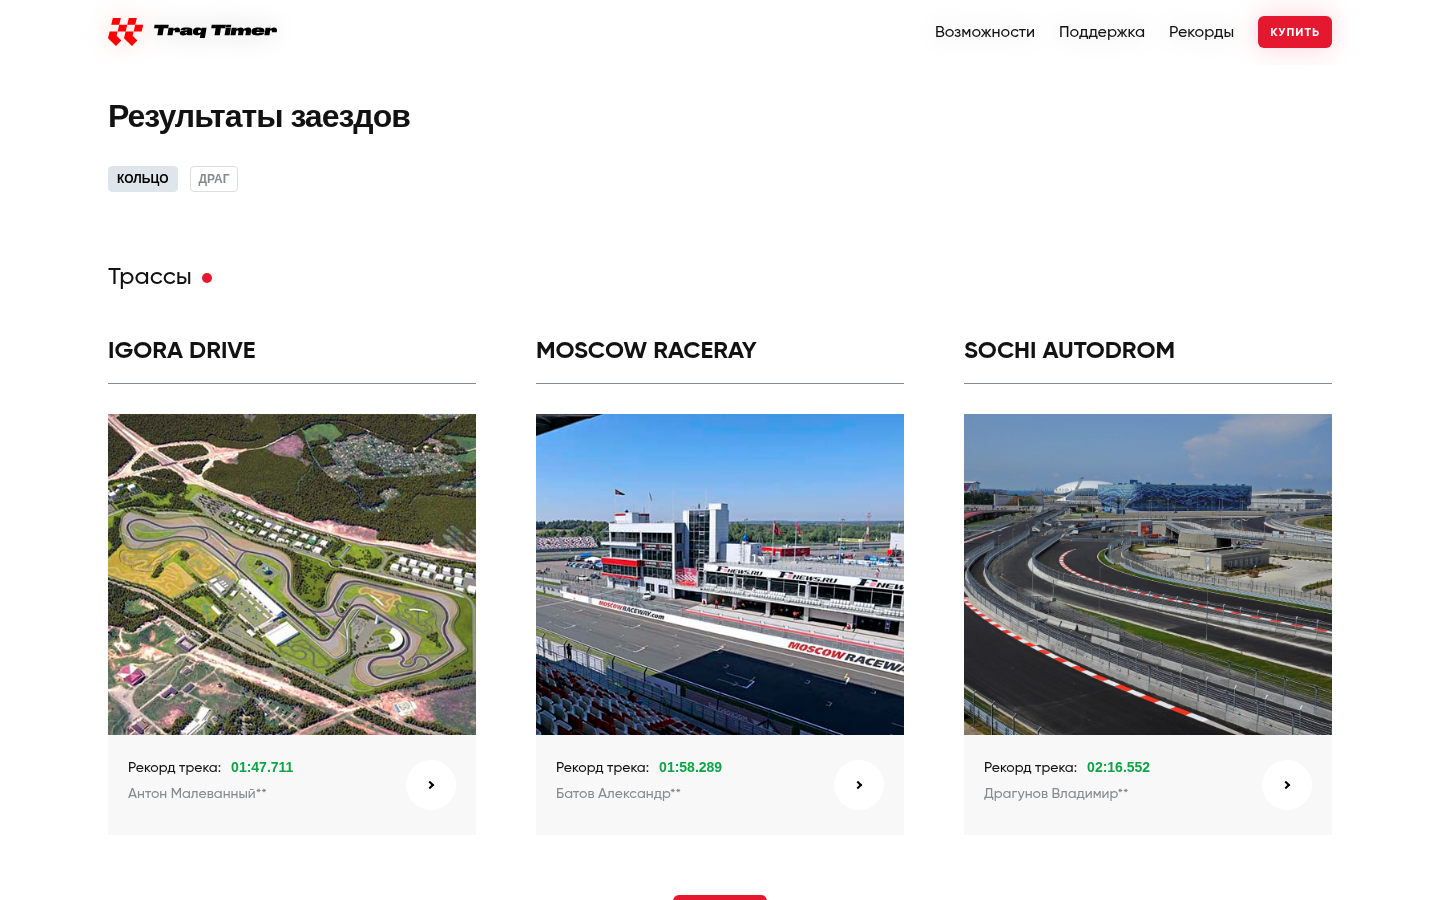This screenshot has width=1440, height=900.
Task: Click the IGORA DRIVE track title
Action: click(182, 350)
